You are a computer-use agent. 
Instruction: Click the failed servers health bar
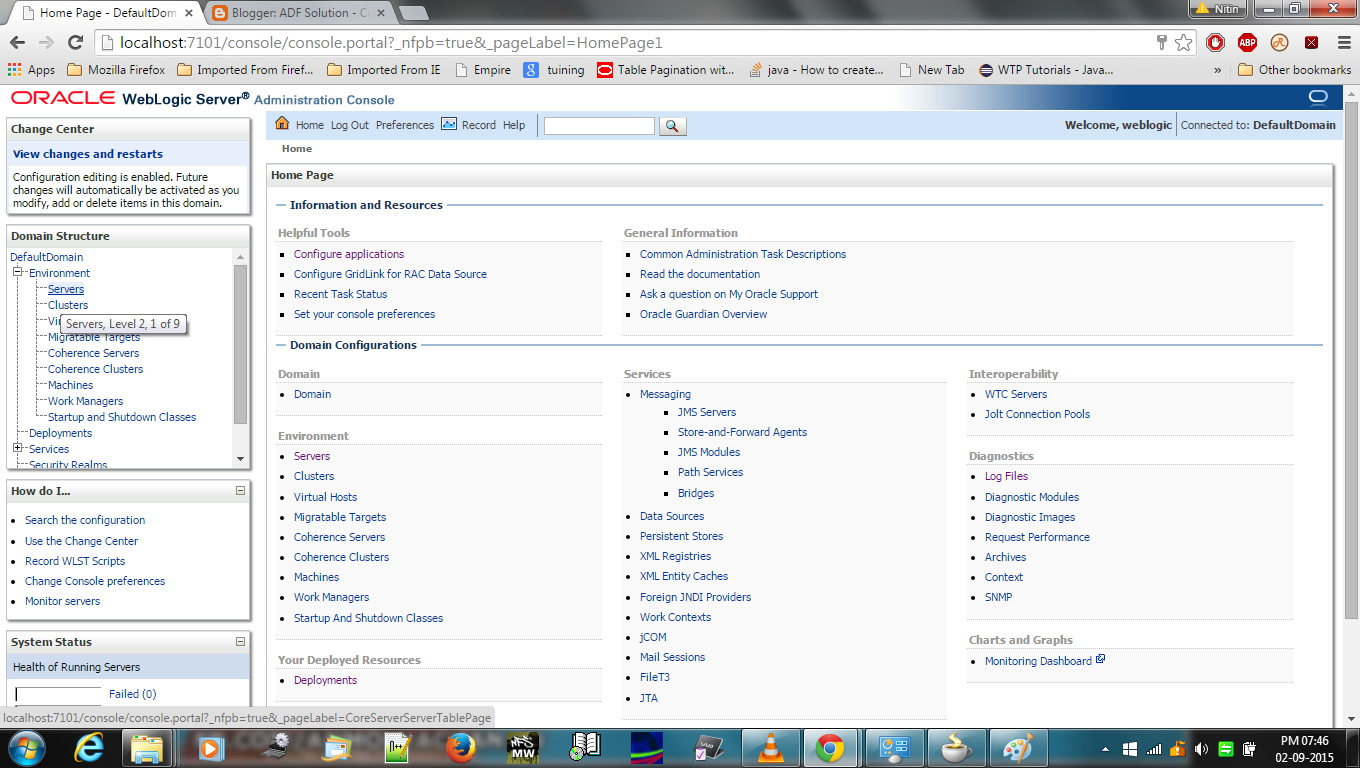58,694
